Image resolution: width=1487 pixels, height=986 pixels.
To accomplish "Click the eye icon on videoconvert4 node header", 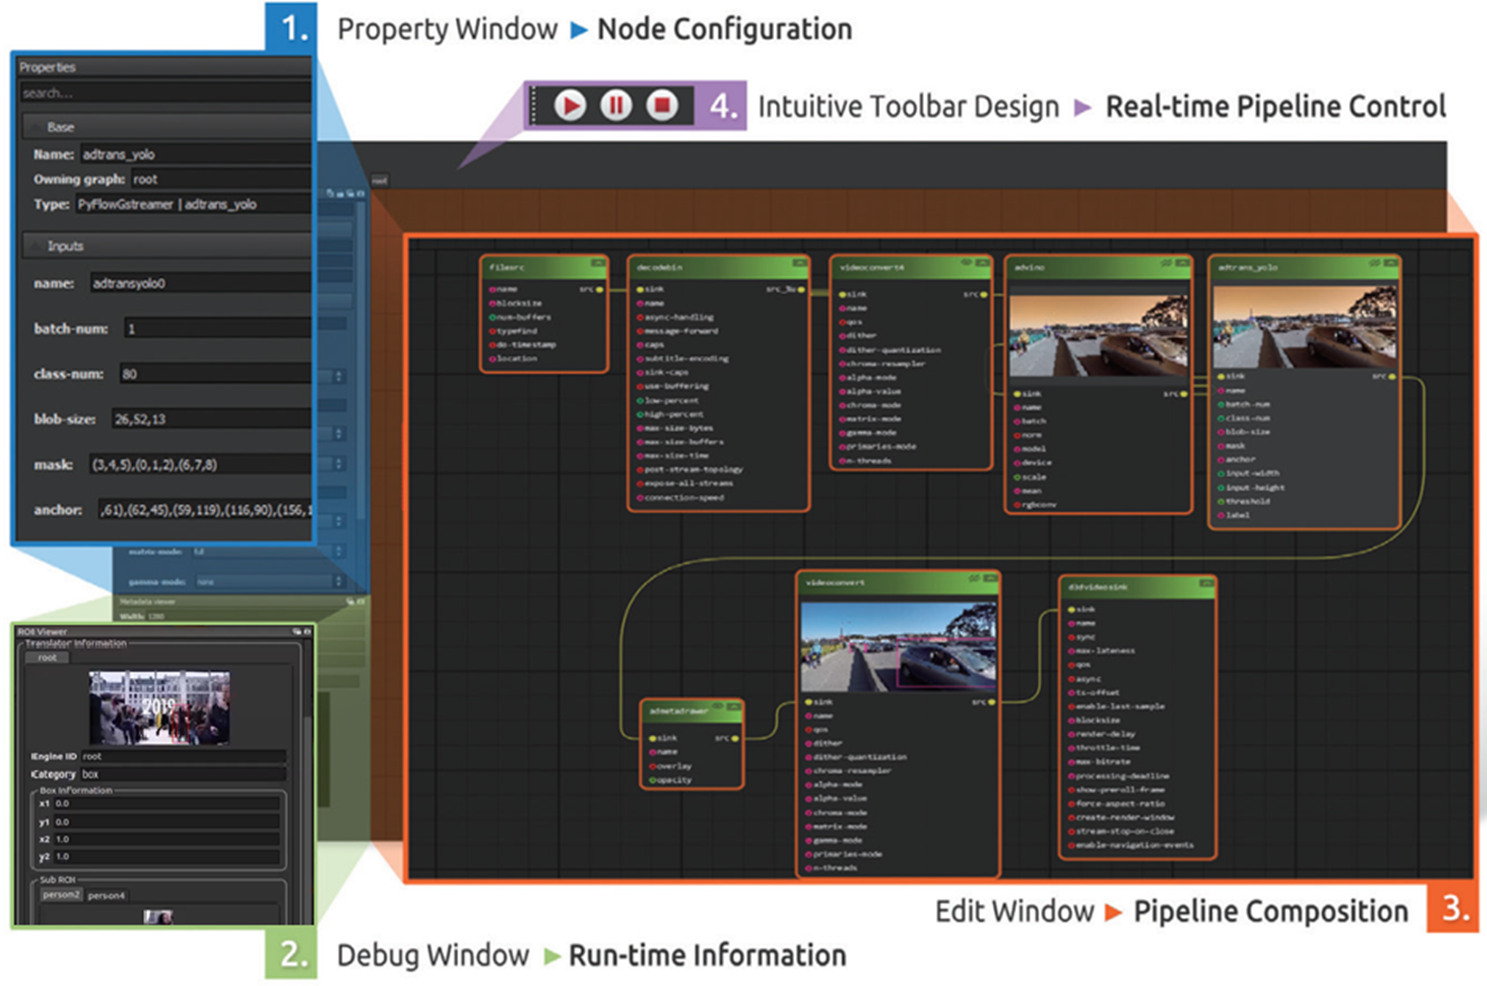I will [x=967, y=264].
